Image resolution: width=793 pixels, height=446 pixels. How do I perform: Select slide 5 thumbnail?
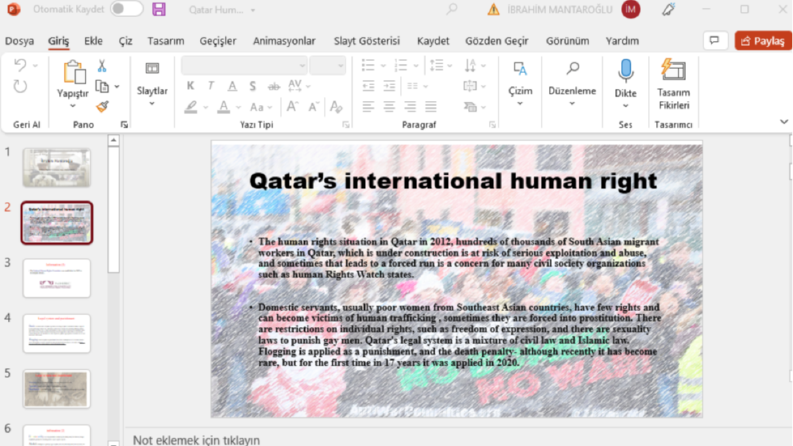(57, 389)
